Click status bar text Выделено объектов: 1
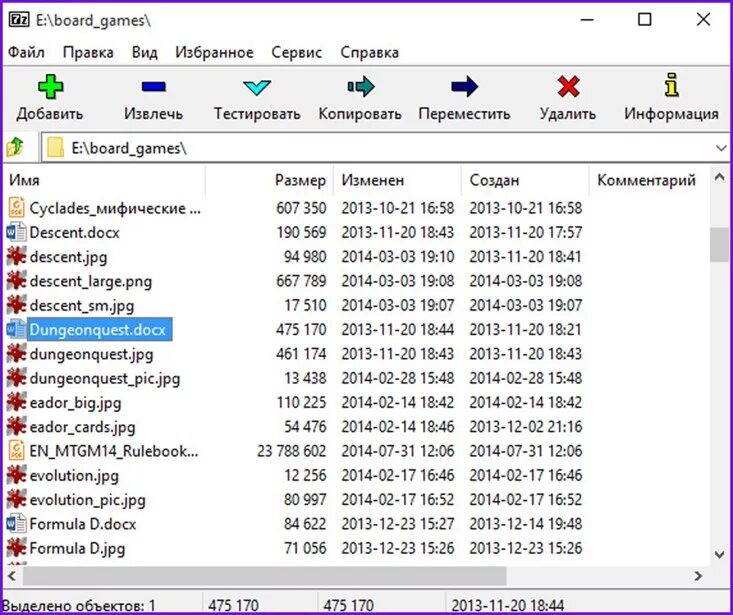Screen dimensions: 733x615 79,605
